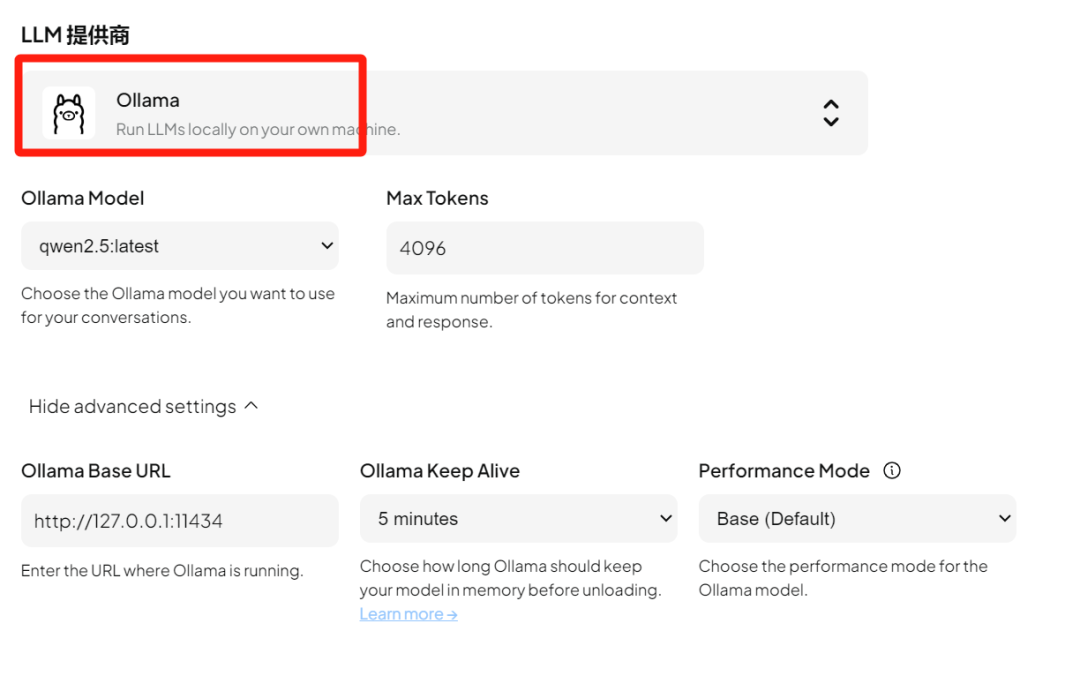Click 'Choose the performance mode' description text
1080x691 pixels.
tap(843, 578)
